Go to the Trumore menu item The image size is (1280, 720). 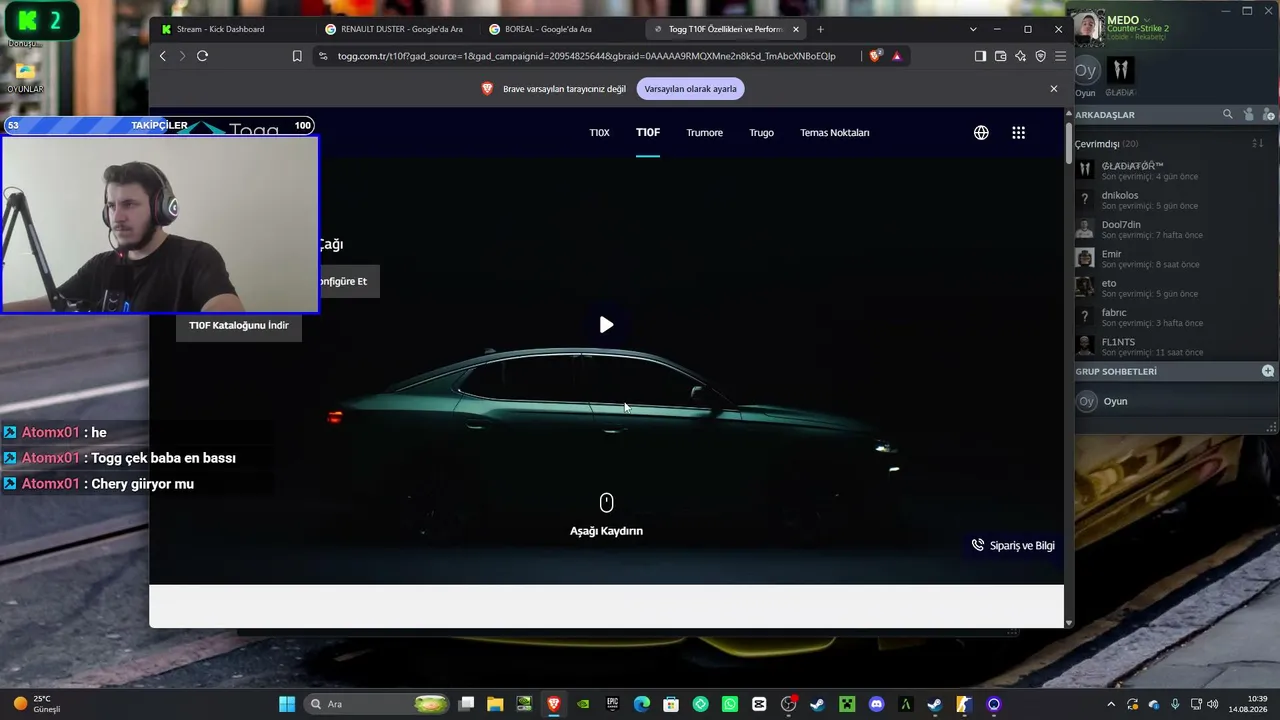click(x=704, y=132)
